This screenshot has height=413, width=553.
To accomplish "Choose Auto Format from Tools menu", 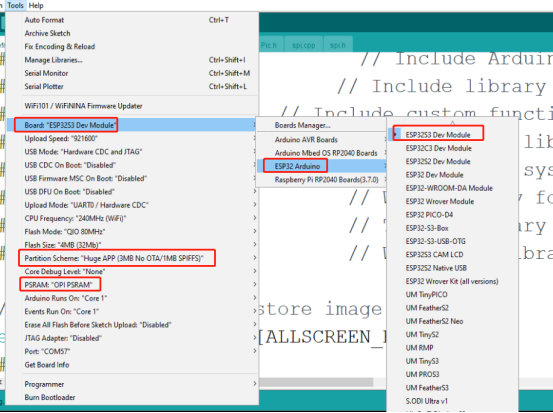I will click(x=132, y=20).
